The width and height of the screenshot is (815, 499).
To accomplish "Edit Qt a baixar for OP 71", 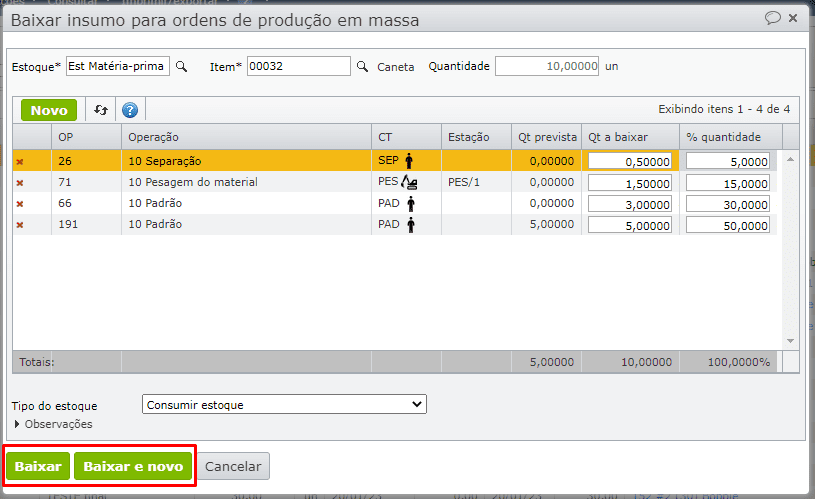I will pyautogui.click(x=629, y=183).
